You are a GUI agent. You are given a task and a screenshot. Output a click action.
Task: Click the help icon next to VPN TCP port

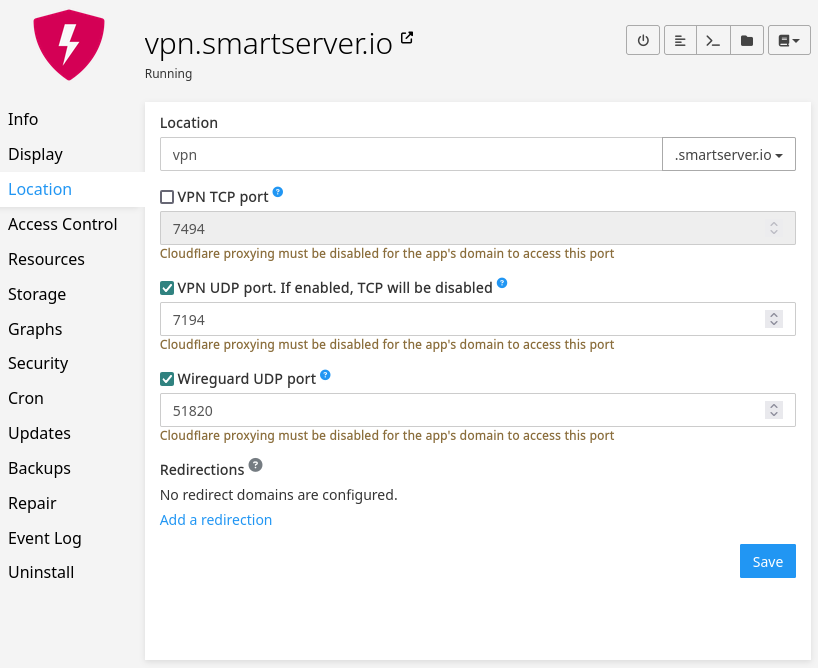pos(278,192)
